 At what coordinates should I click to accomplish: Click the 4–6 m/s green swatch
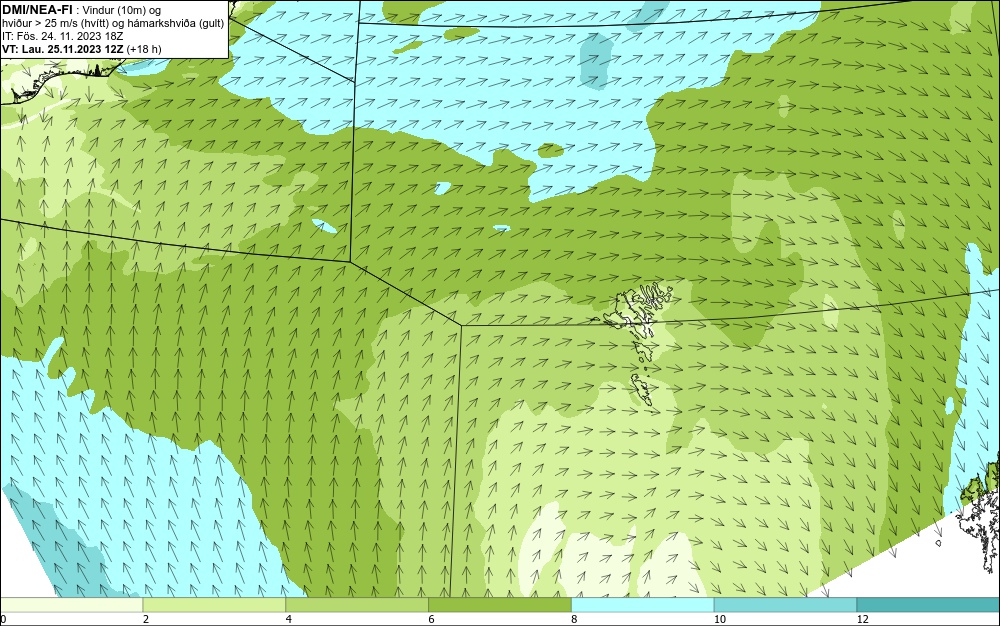[x=357, y=605]
